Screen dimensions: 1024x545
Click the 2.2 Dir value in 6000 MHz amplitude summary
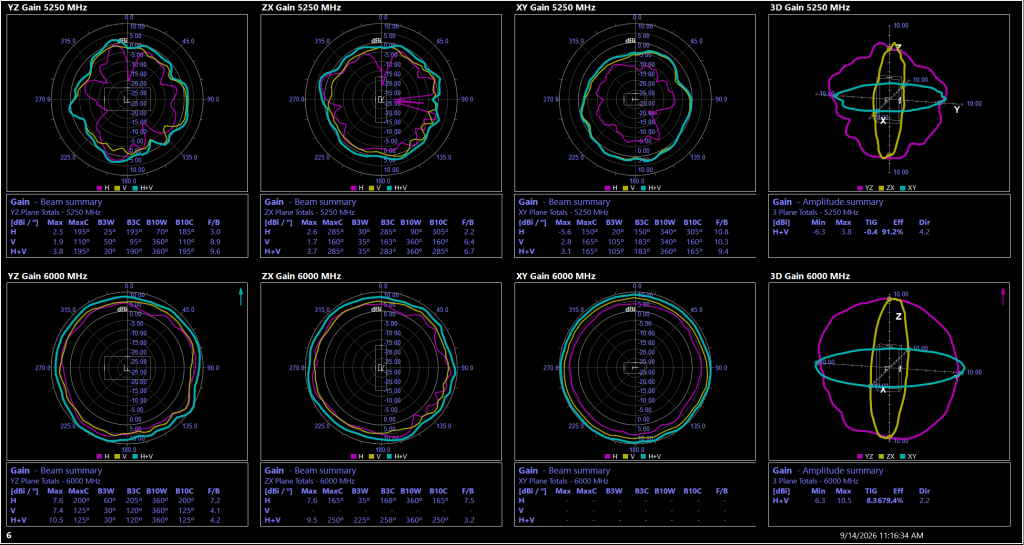pos(923,501)
